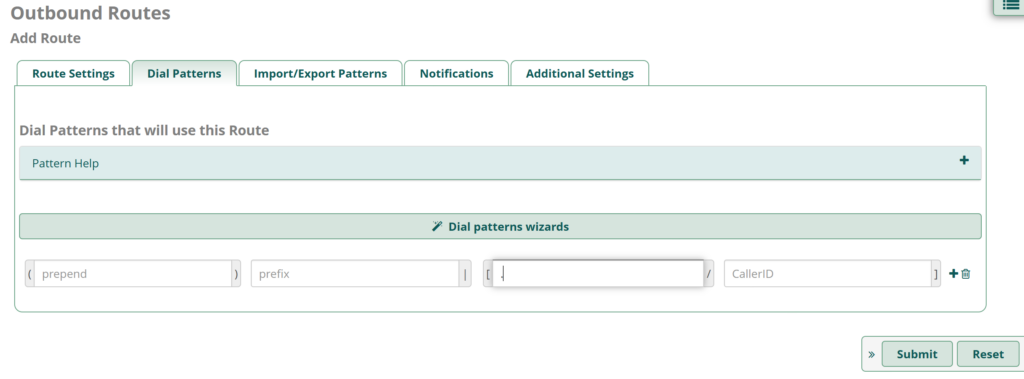Collapse the action bar with double-arrow chevron

pos(871,354)
